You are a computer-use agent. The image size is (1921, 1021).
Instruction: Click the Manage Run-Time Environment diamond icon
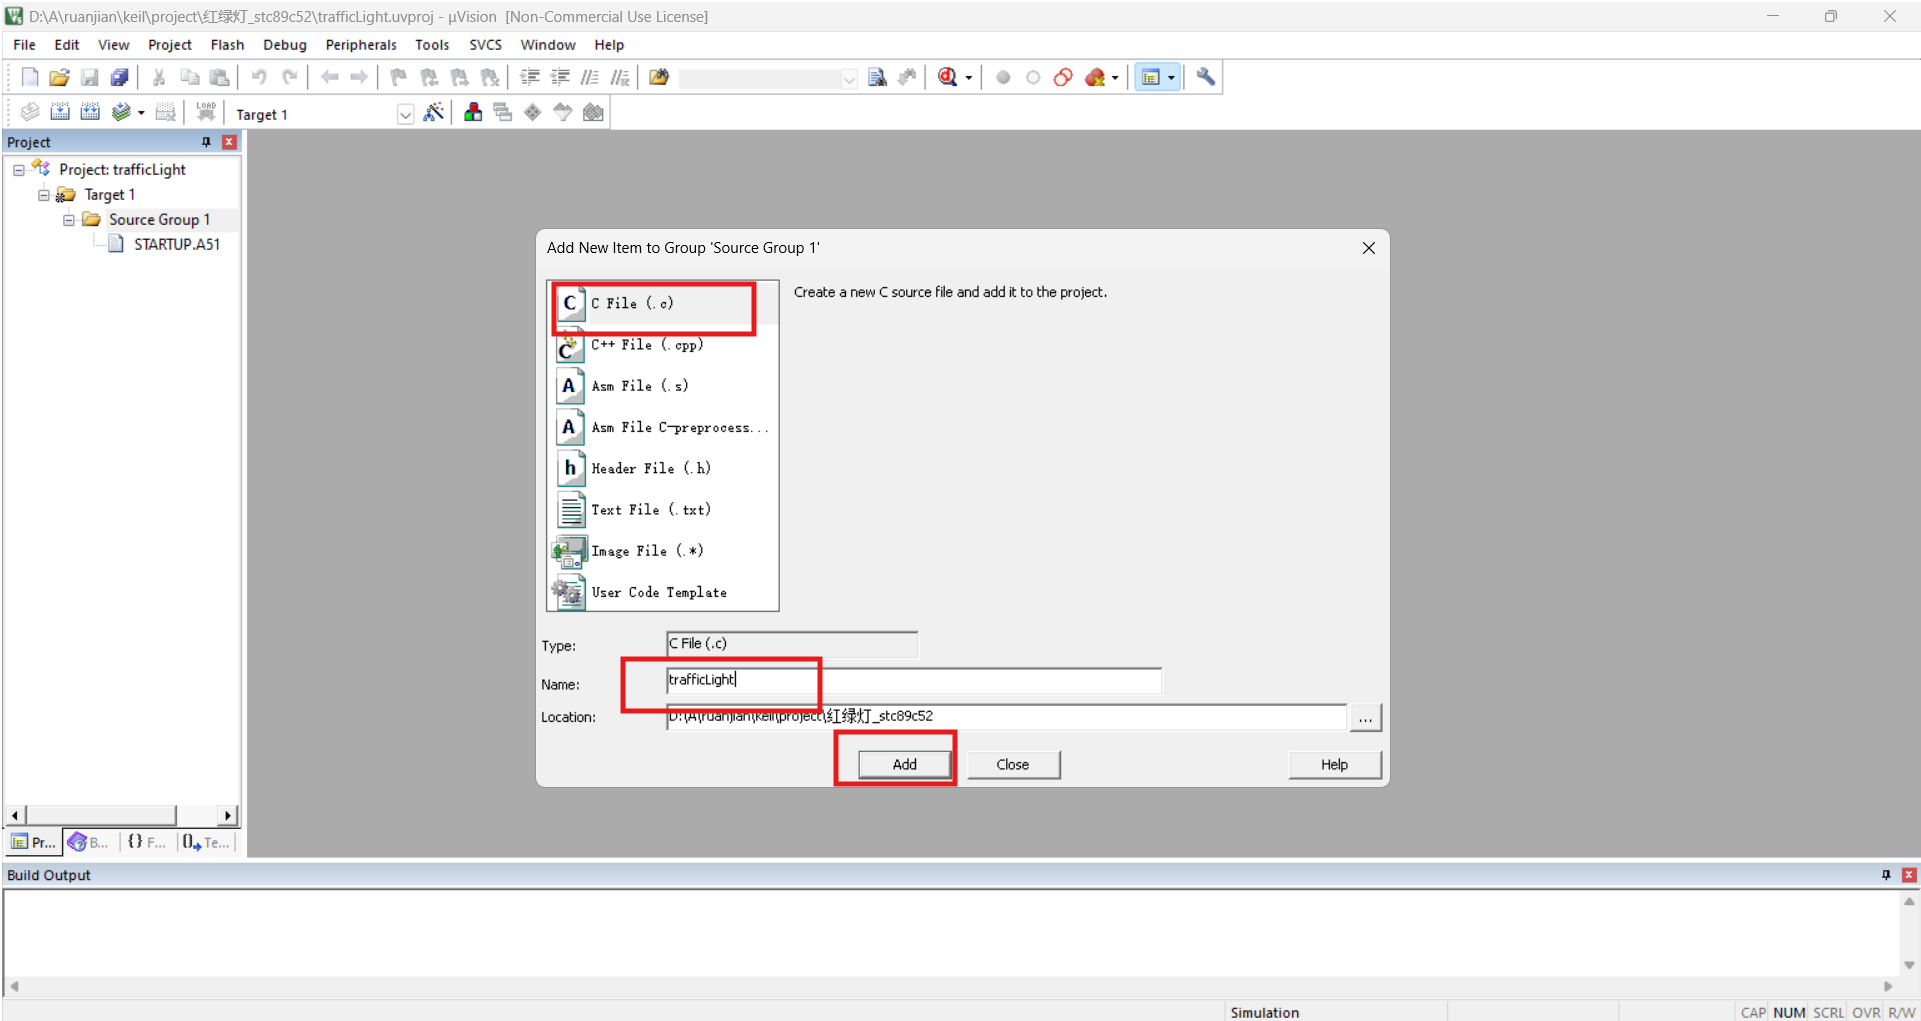tap(533, 112)
